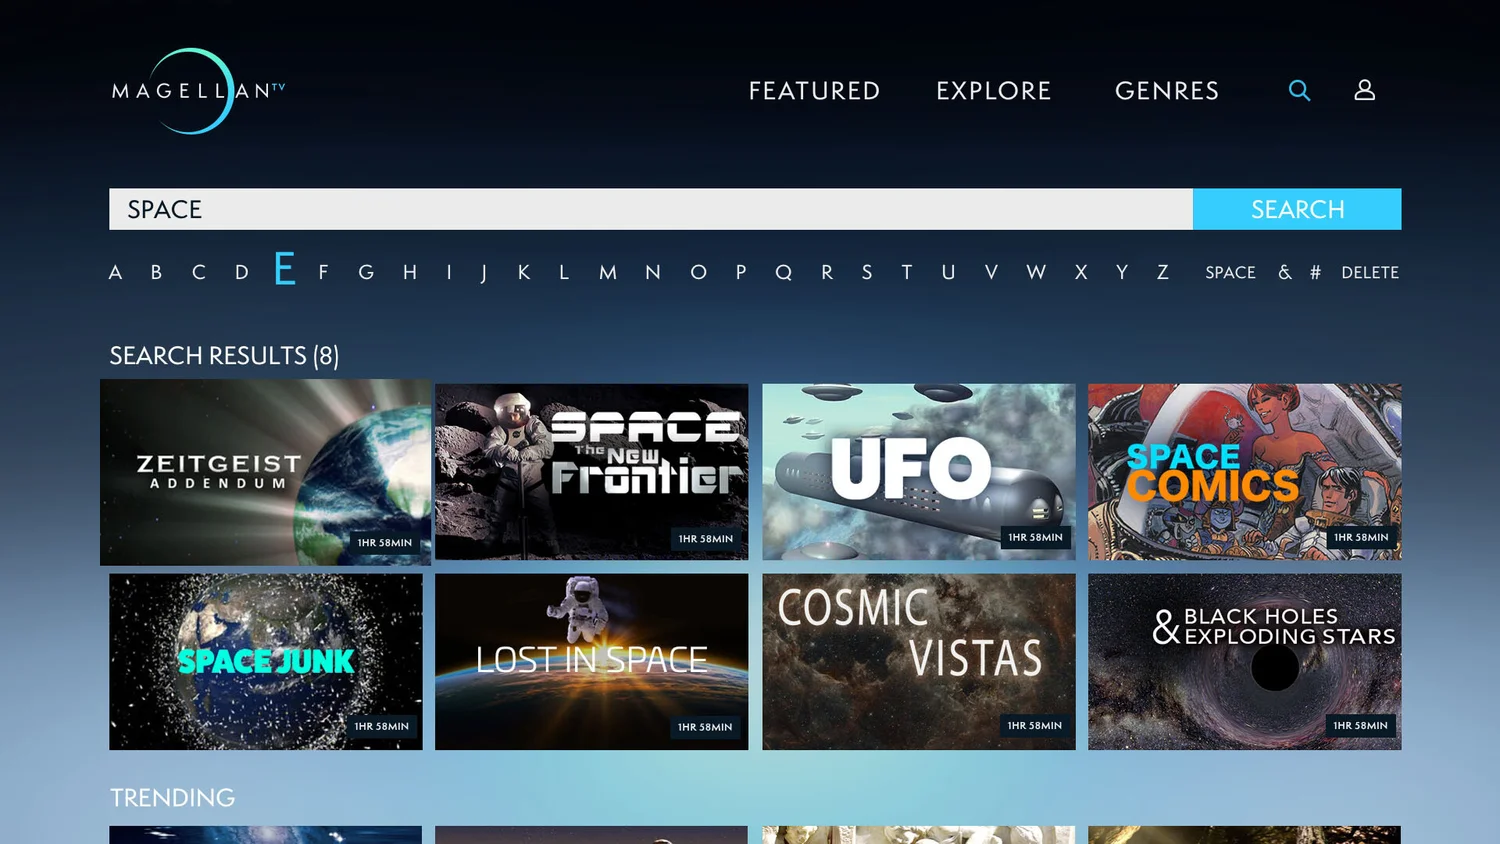Go to MagellanTV logo home
1500x844 pixels.
(198, 91)
